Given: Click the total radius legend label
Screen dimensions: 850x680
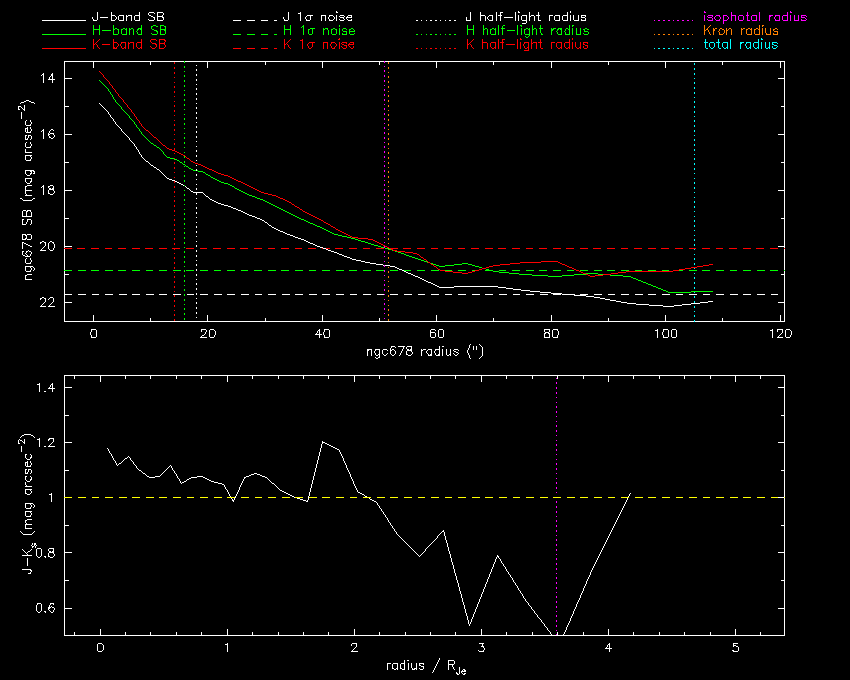Looking at the screenshot, I should pos(740,45).
